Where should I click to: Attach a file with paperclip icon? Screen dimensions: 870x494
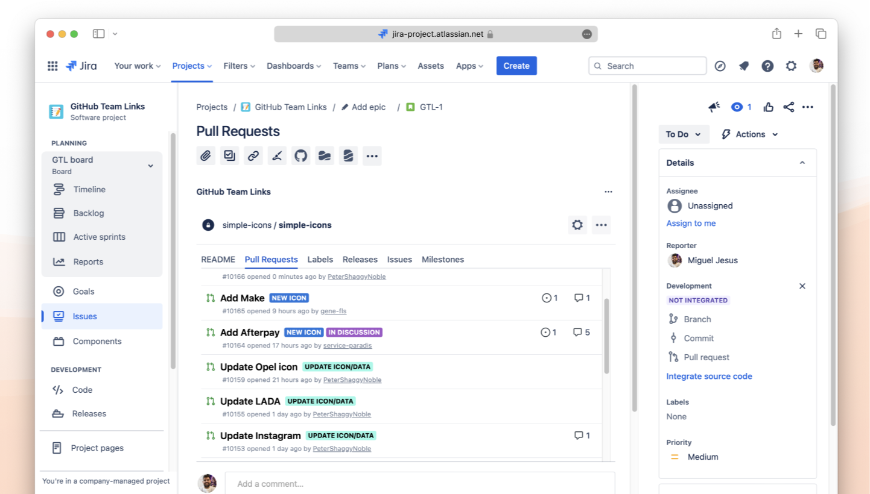[206, 156]
